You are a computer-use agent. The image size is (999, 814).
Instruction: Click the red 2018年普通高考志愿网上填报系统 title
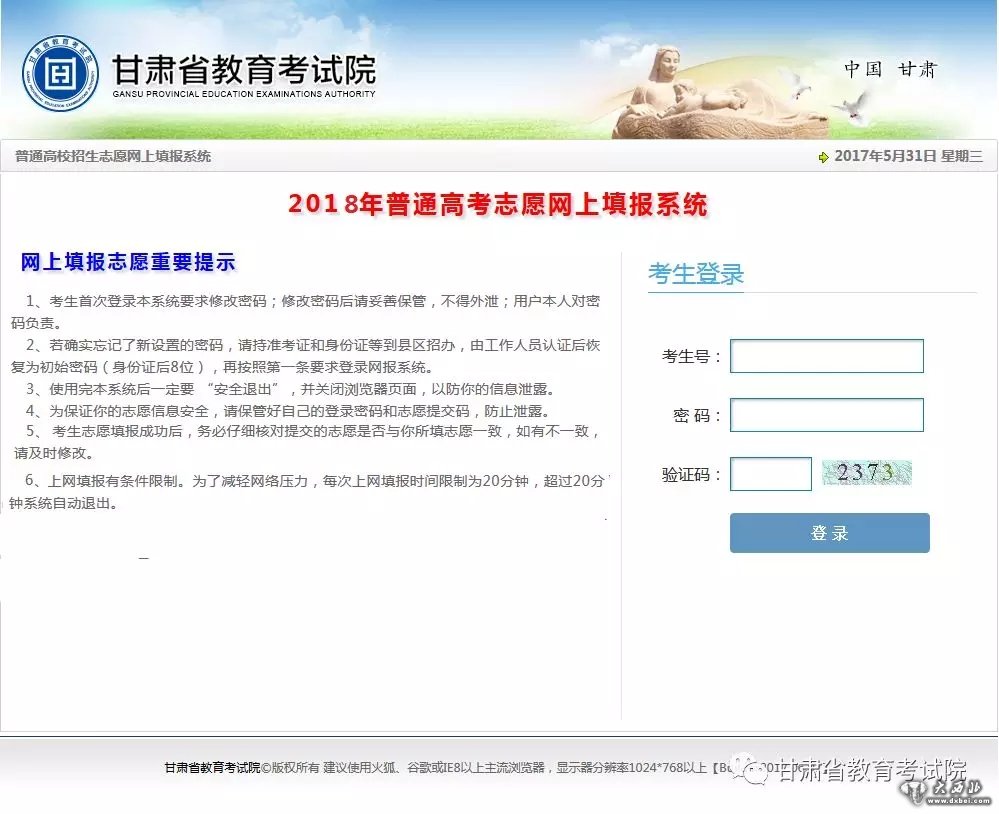tap(498, 204)
